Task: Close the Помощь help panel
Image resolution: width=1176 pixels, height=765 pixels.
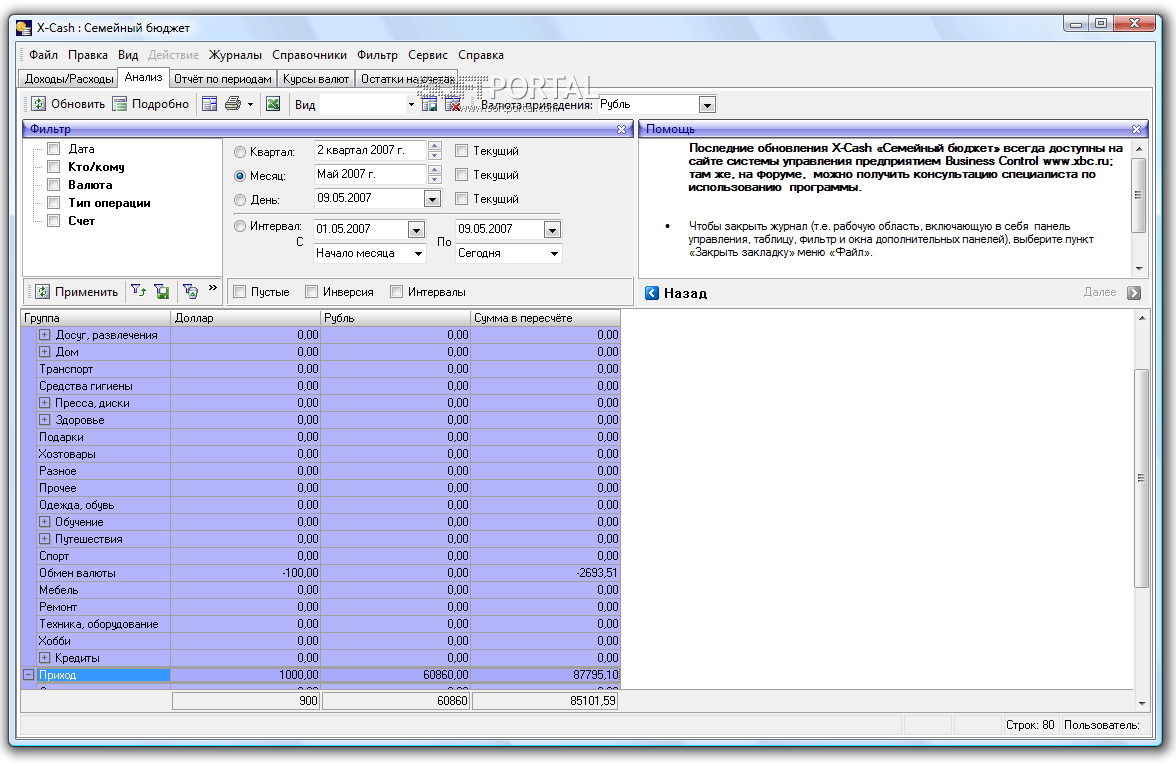Action: pyautogui.click(x=1136, y=129)
